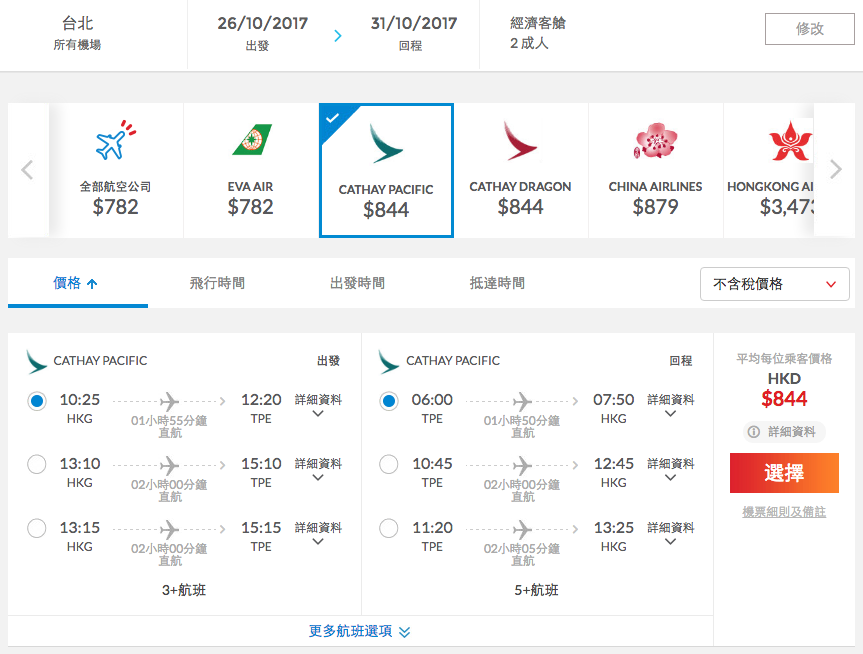Expand 詳細資料 for the 10:25 outbound flight
Screen dimensions: 863x654
[x=318, y=405]
